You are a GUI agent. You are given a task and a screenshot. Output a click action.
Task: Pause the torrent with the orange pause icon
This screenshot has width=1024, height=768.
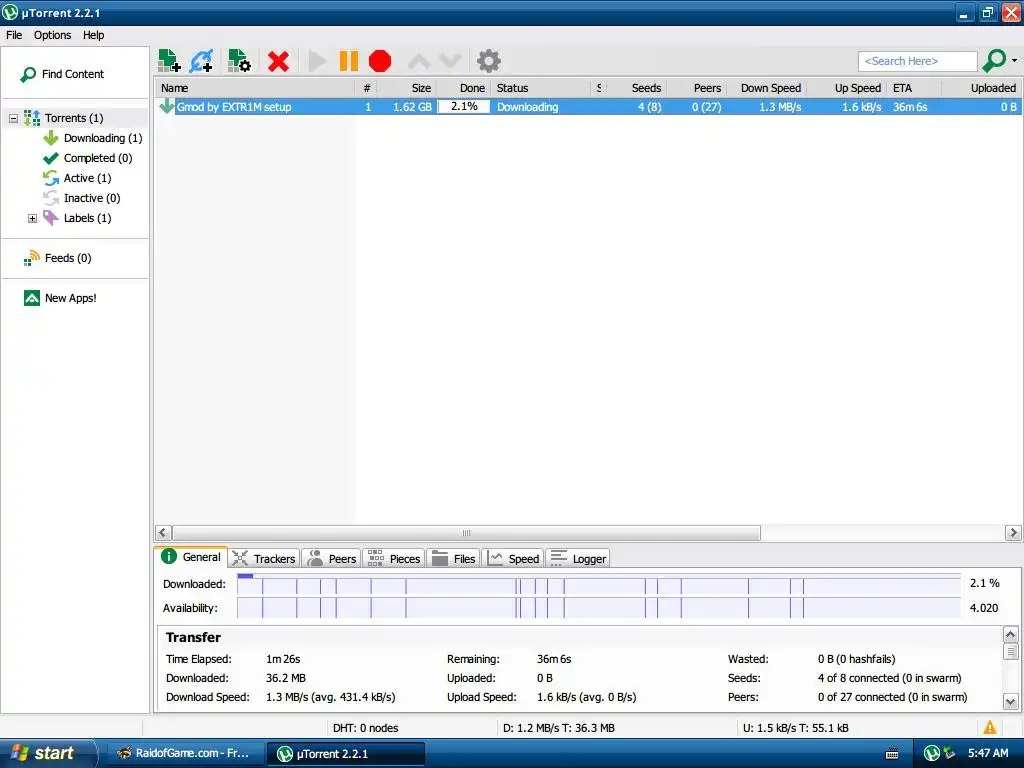(x=349, y=61)
